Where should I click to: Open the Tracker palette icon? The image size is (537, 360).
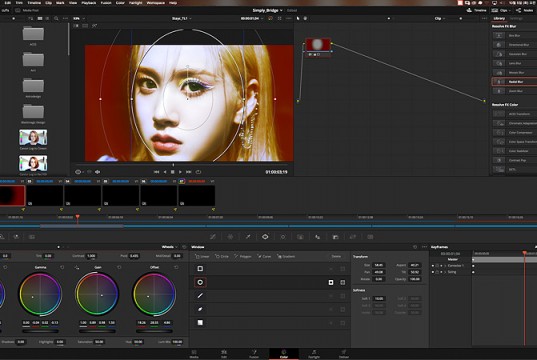pyautogui.click(x=283, y=237)
